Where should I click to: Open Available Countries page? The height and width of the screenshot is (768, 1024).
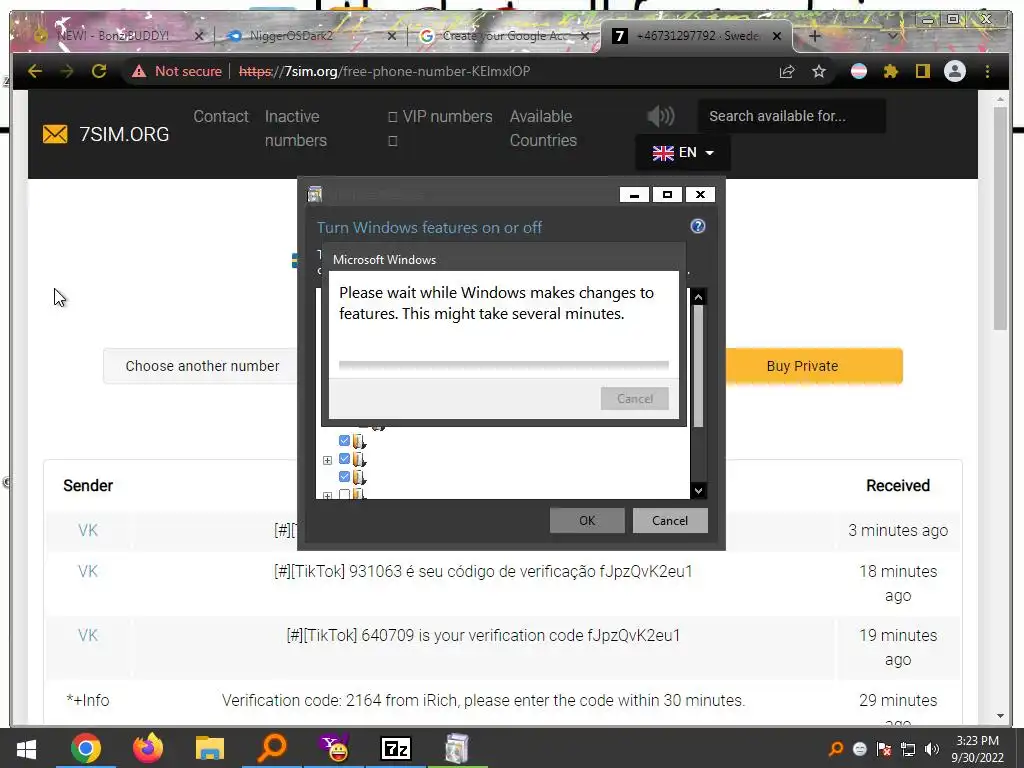coord(543,128)
